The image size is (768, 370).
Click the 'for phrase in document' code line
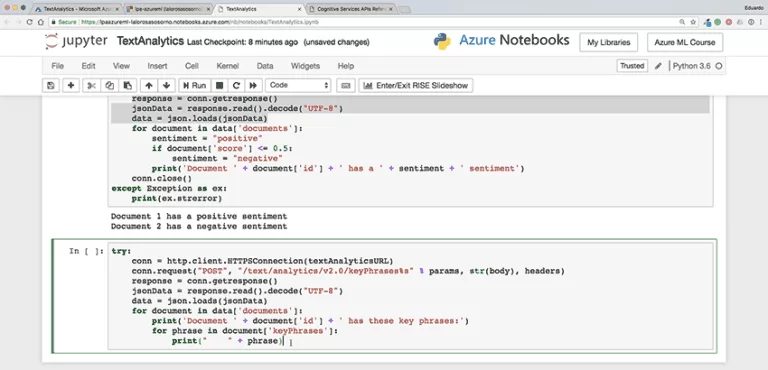[245, 331]
